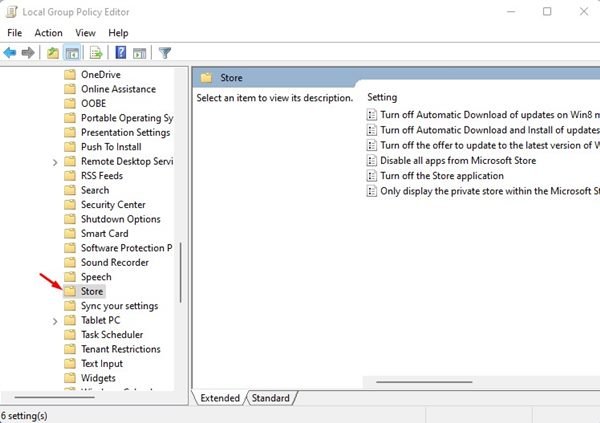600x423 pixels.
Task: Click the Forward arrow toolbar icon
Action: point(28,52)
